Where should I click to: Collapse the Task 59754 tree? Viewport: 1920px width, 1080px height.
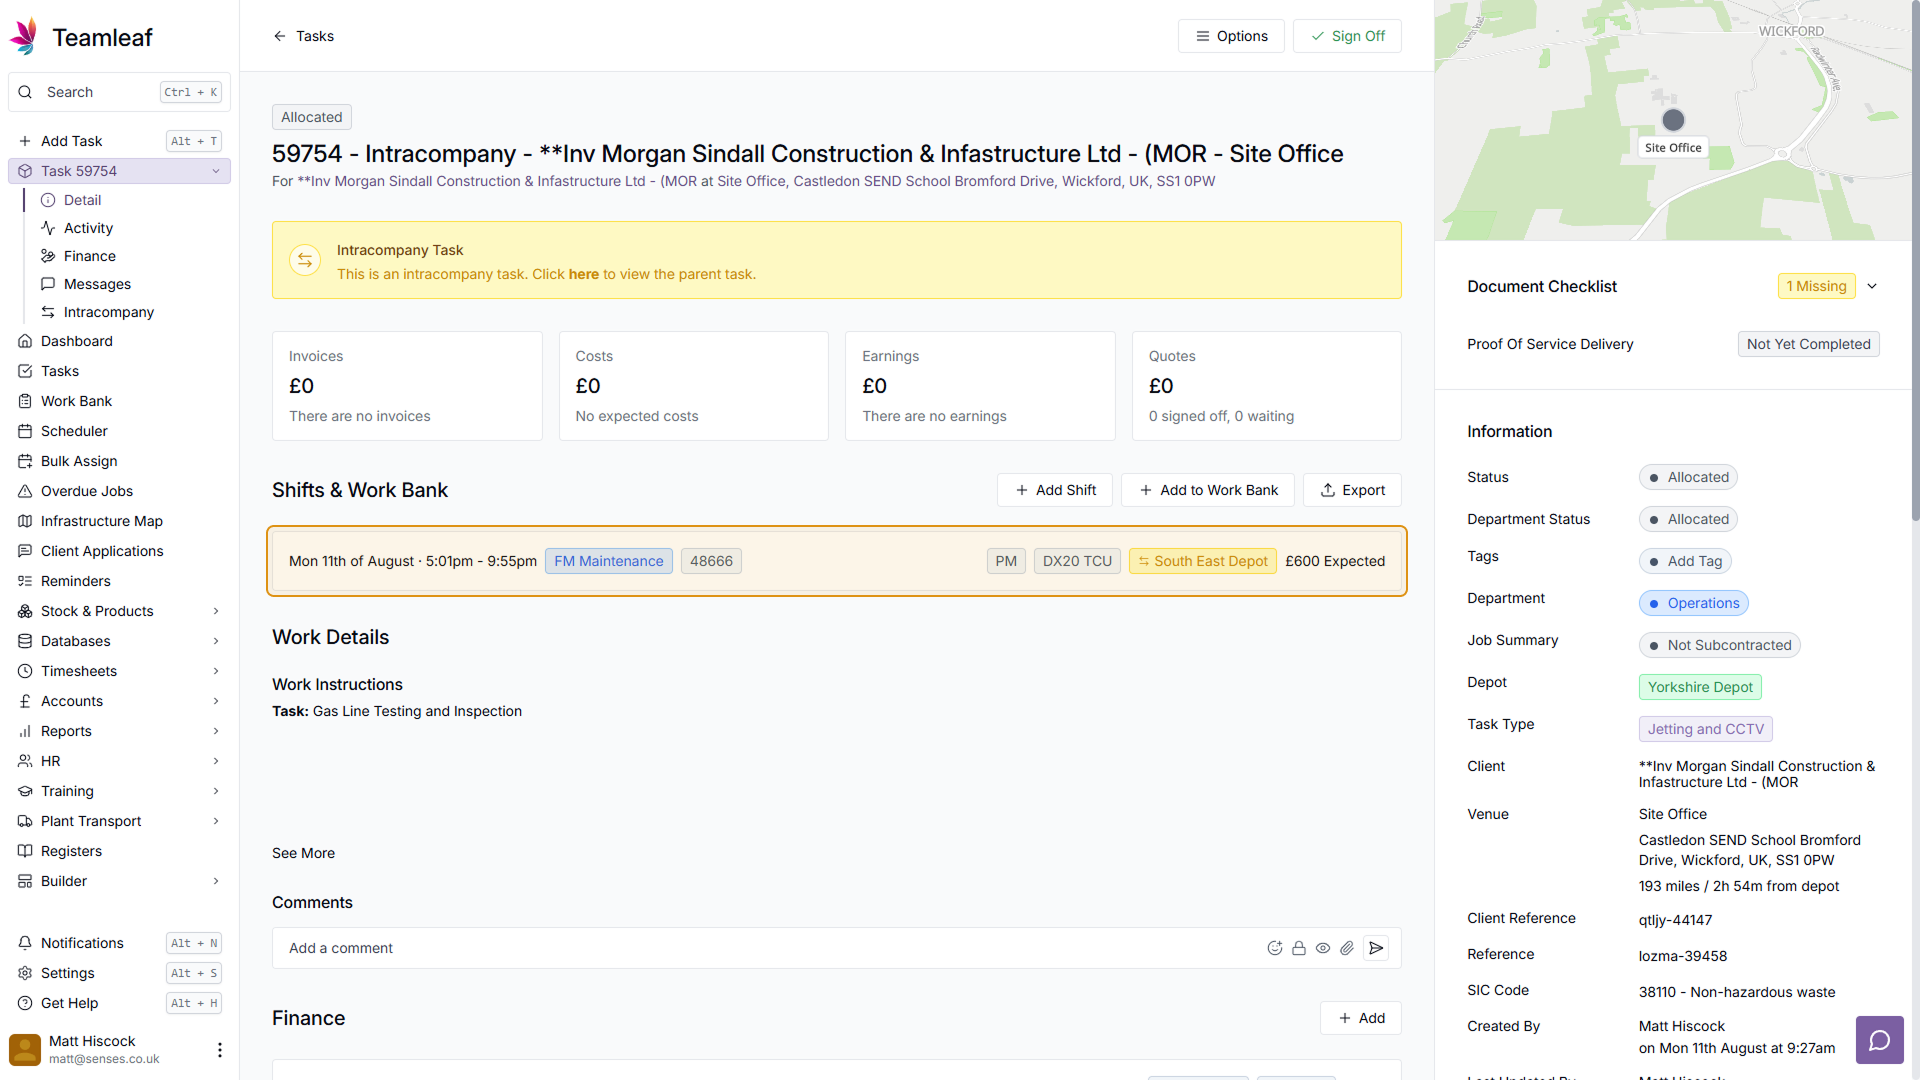[x=216, y=171]
